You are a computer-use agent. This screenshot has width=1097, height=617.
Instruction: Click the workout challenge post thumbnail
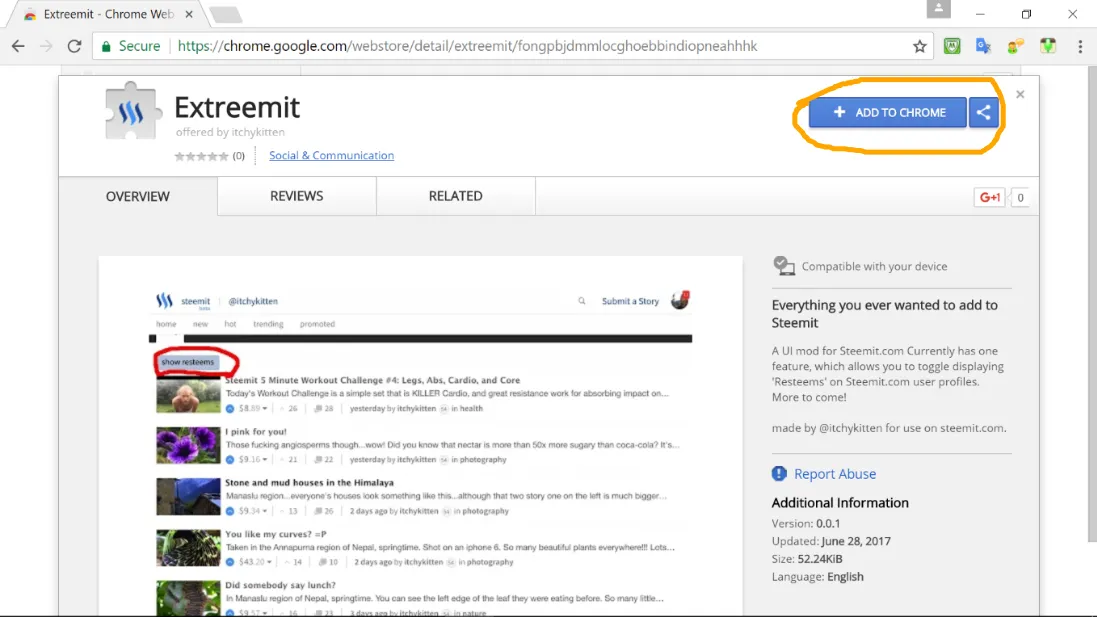click(x=188, y=395)
